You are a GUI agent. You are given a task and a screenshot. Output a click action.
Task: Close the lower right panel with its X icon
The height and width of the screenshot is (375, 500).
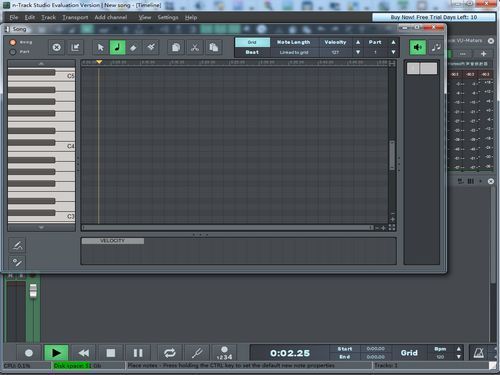coord(491,181)
